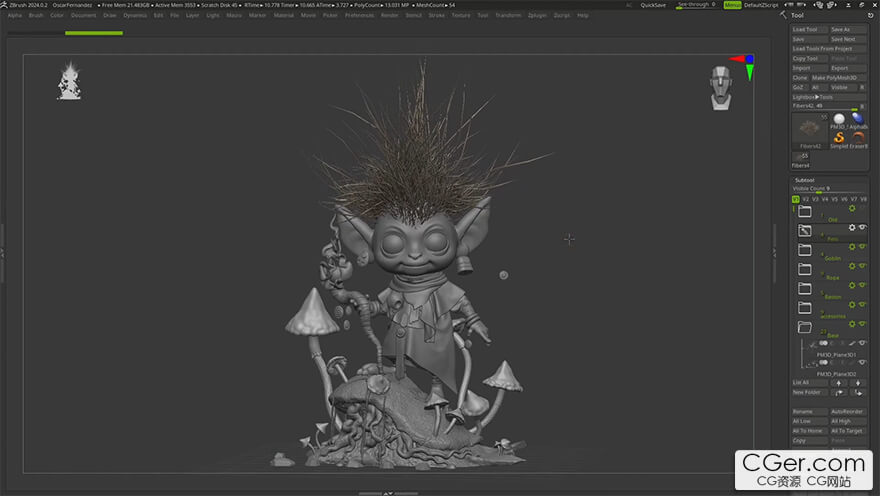Click the accesorios folder icon
Screen dimensions: 880x496
[804, 307]
